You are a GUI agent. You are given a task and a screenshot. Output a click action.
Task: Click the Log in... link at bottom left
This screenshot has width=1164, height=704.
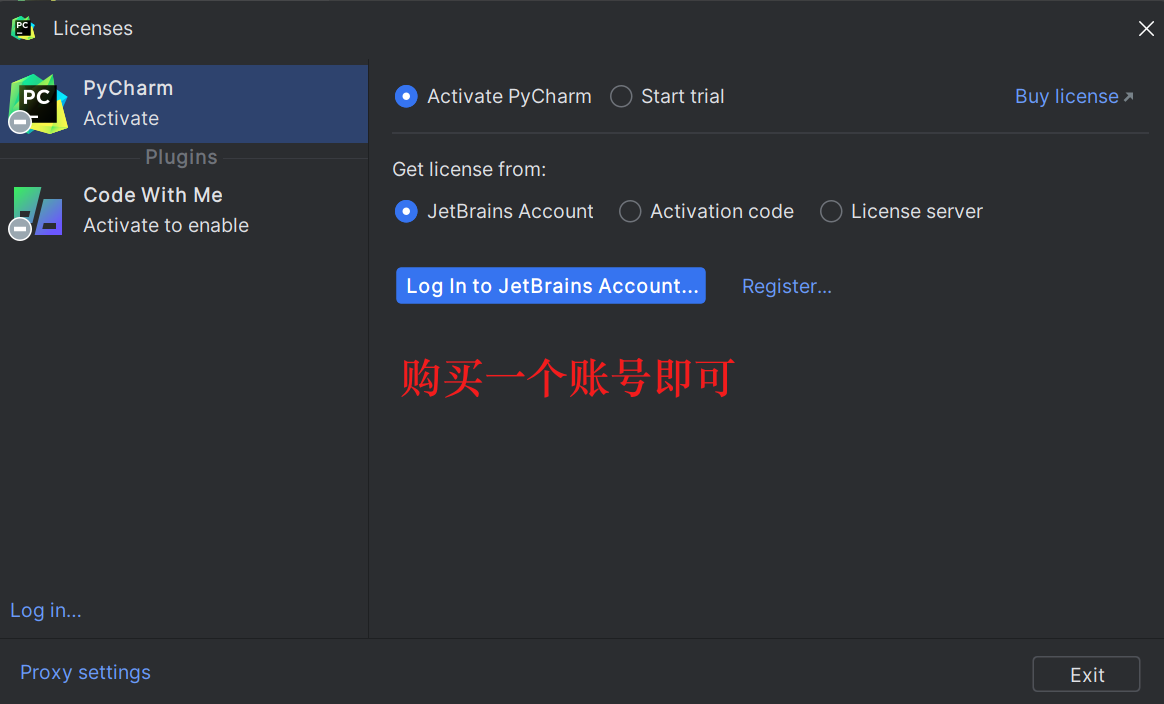pyautogui.click(x=46, y=610)
